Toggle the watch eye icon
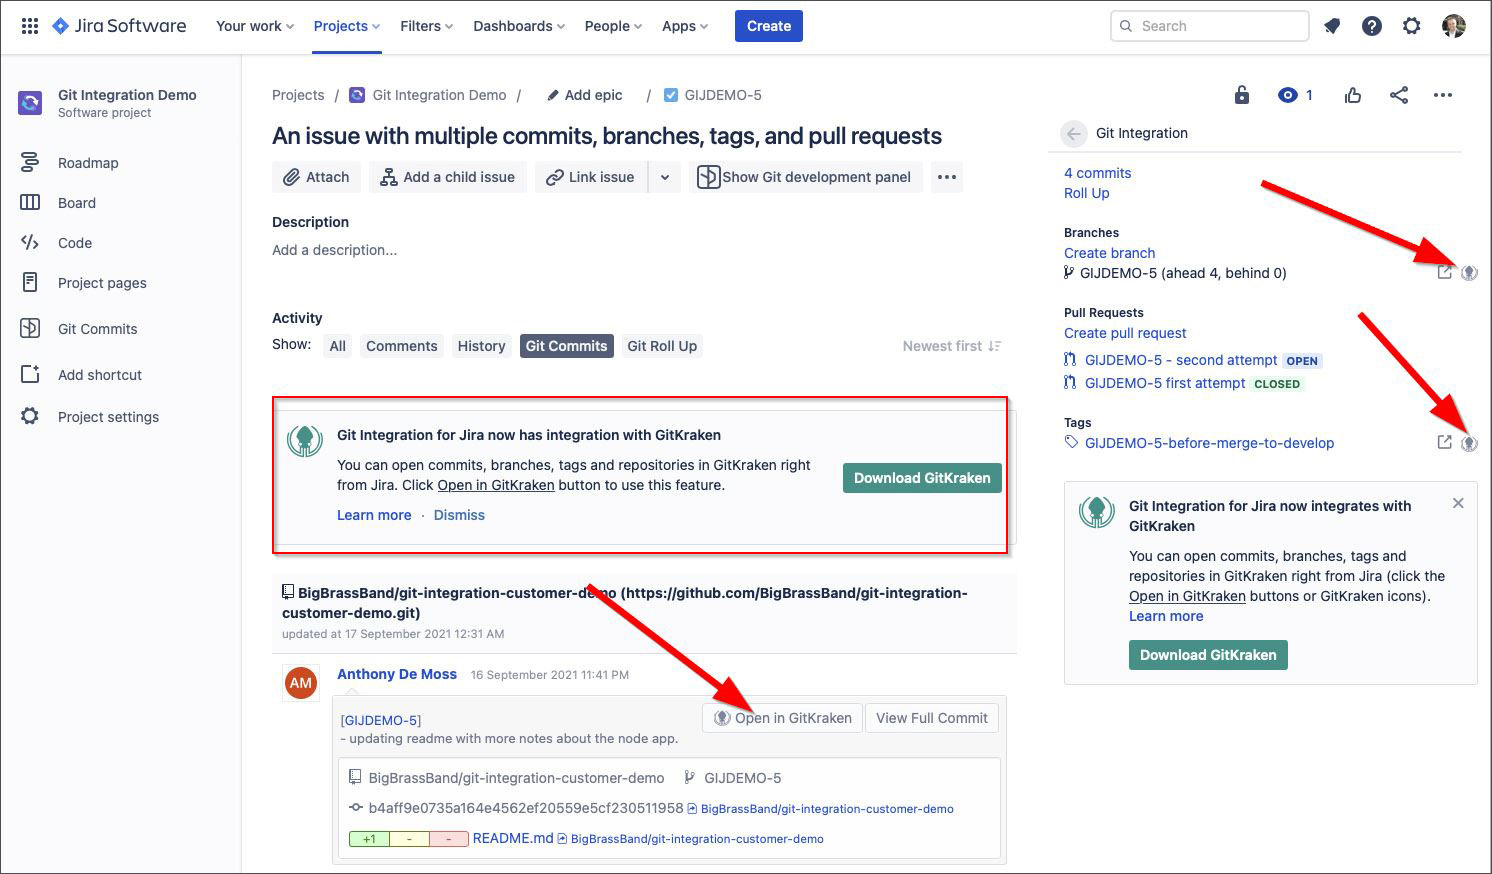 pyautogui.click(x=1288, y=95)
